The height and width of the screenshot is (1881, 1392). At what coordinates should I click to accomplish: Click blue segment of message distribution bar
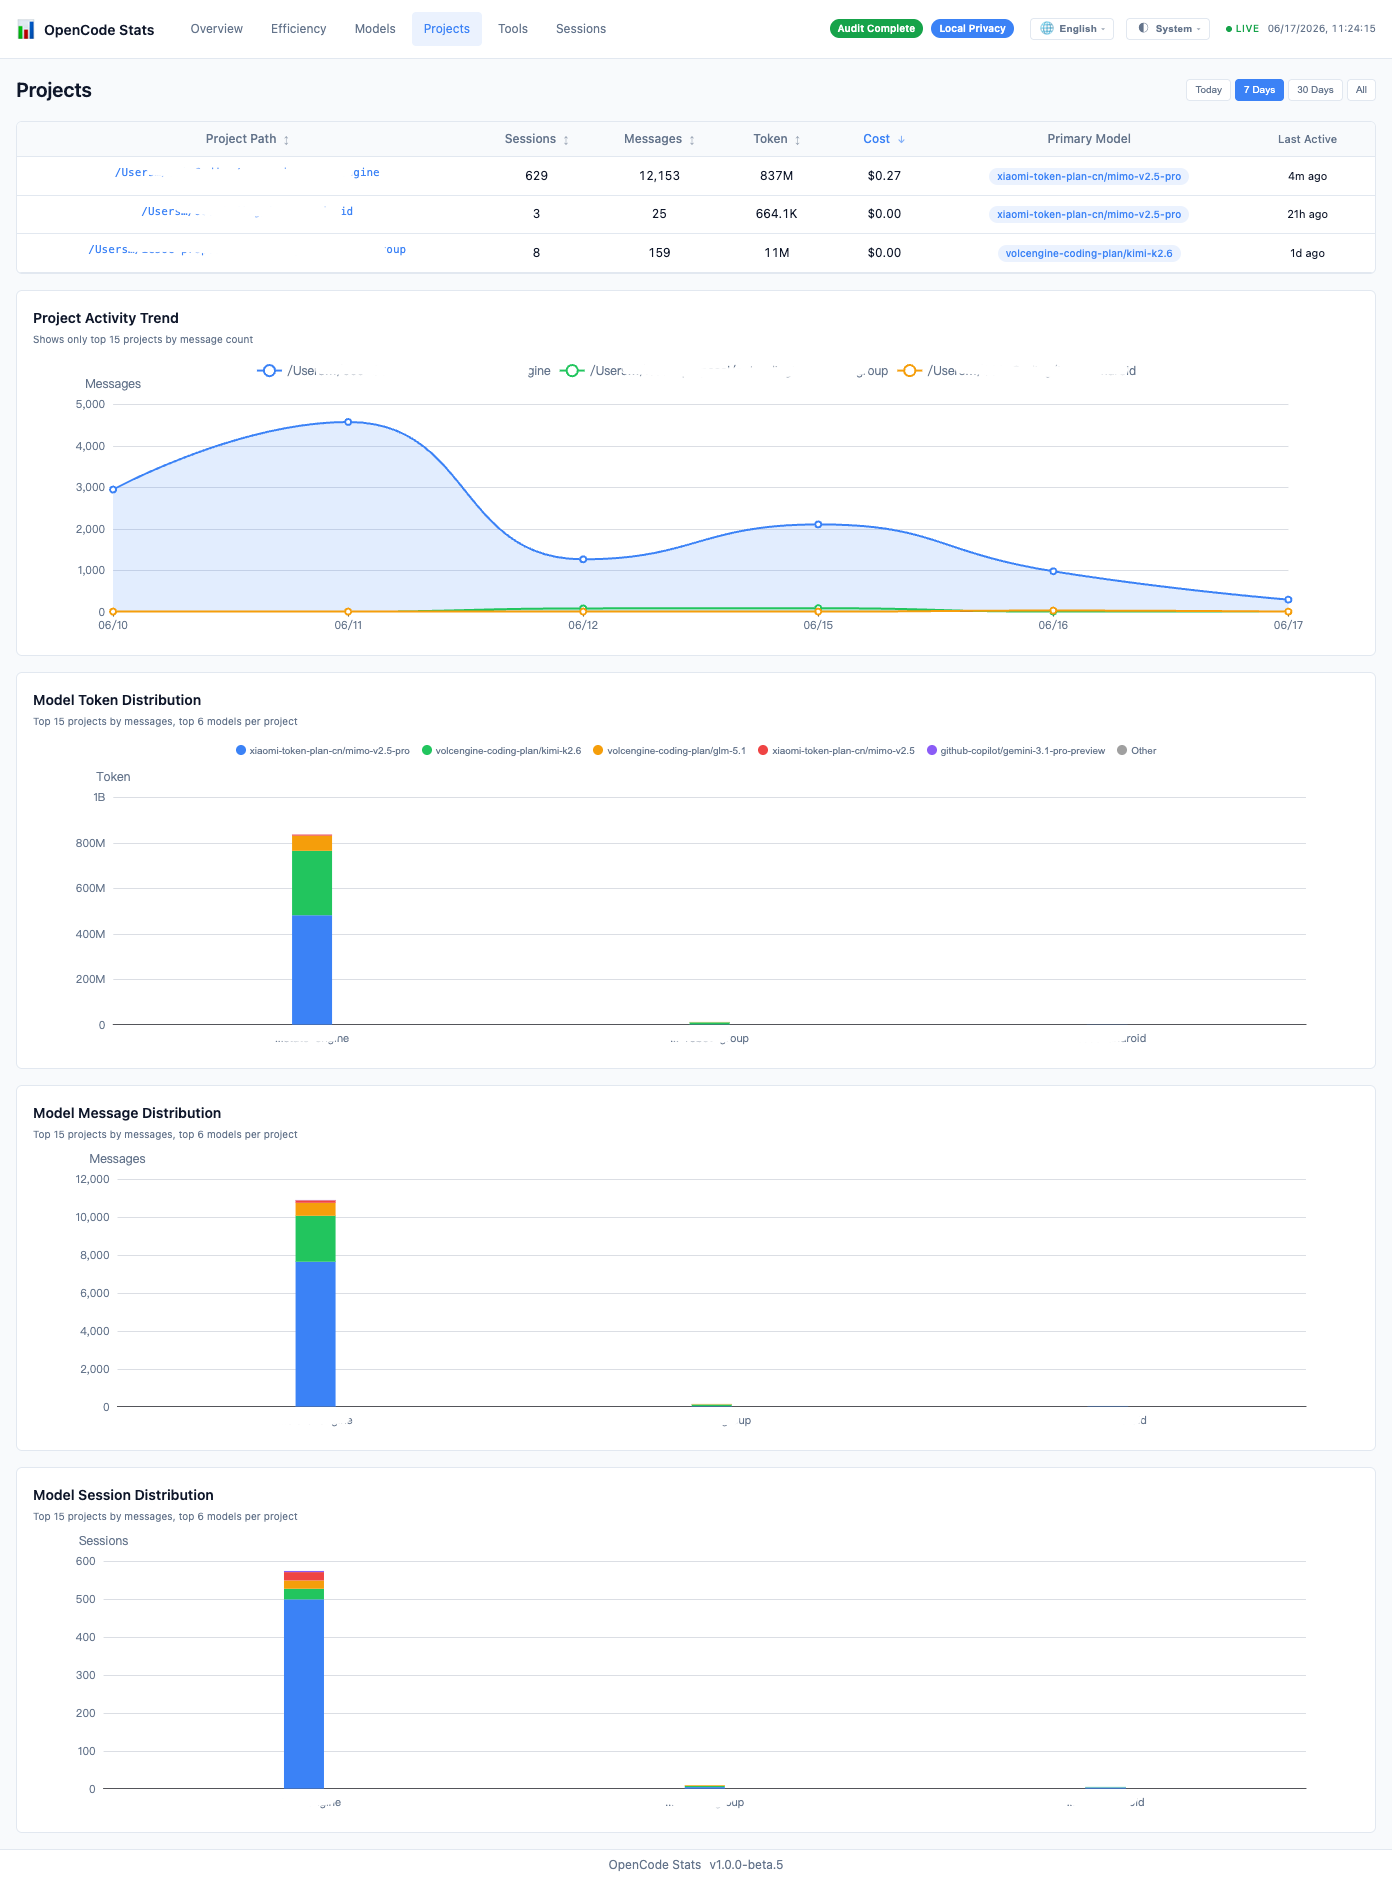click(315, 1334)
